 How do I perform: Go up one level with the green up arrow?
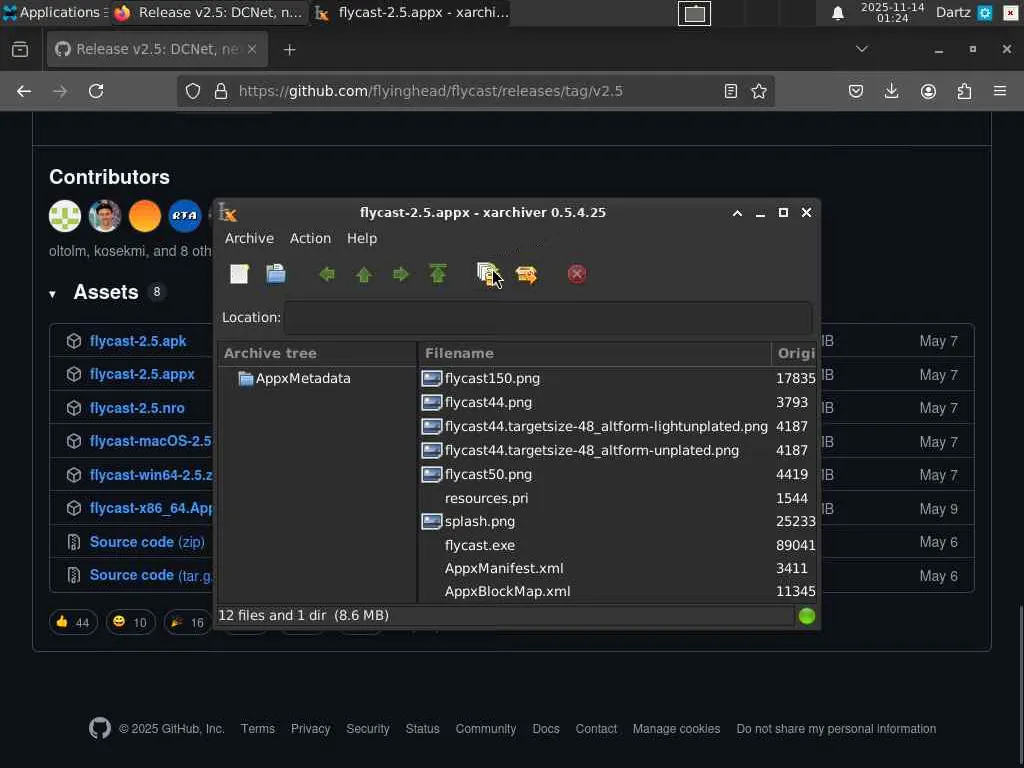[364, 274]
